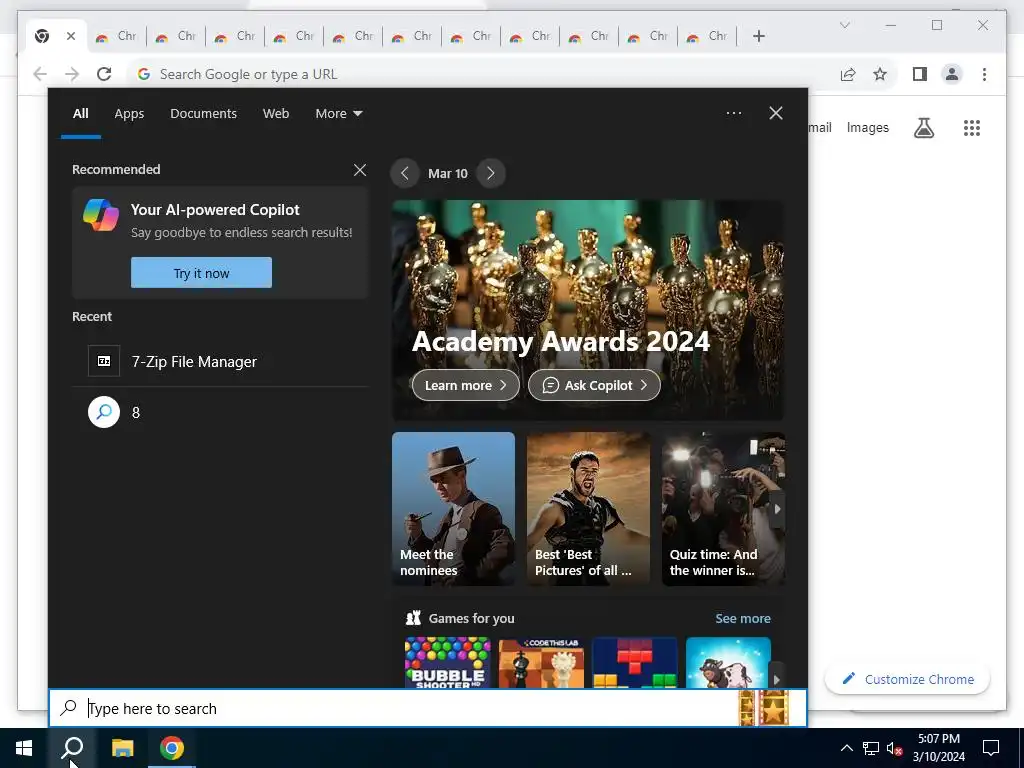Click Try it now Copilot button
The width and height of the screenshot is (1024, 768).
click(x=201, y=272)
